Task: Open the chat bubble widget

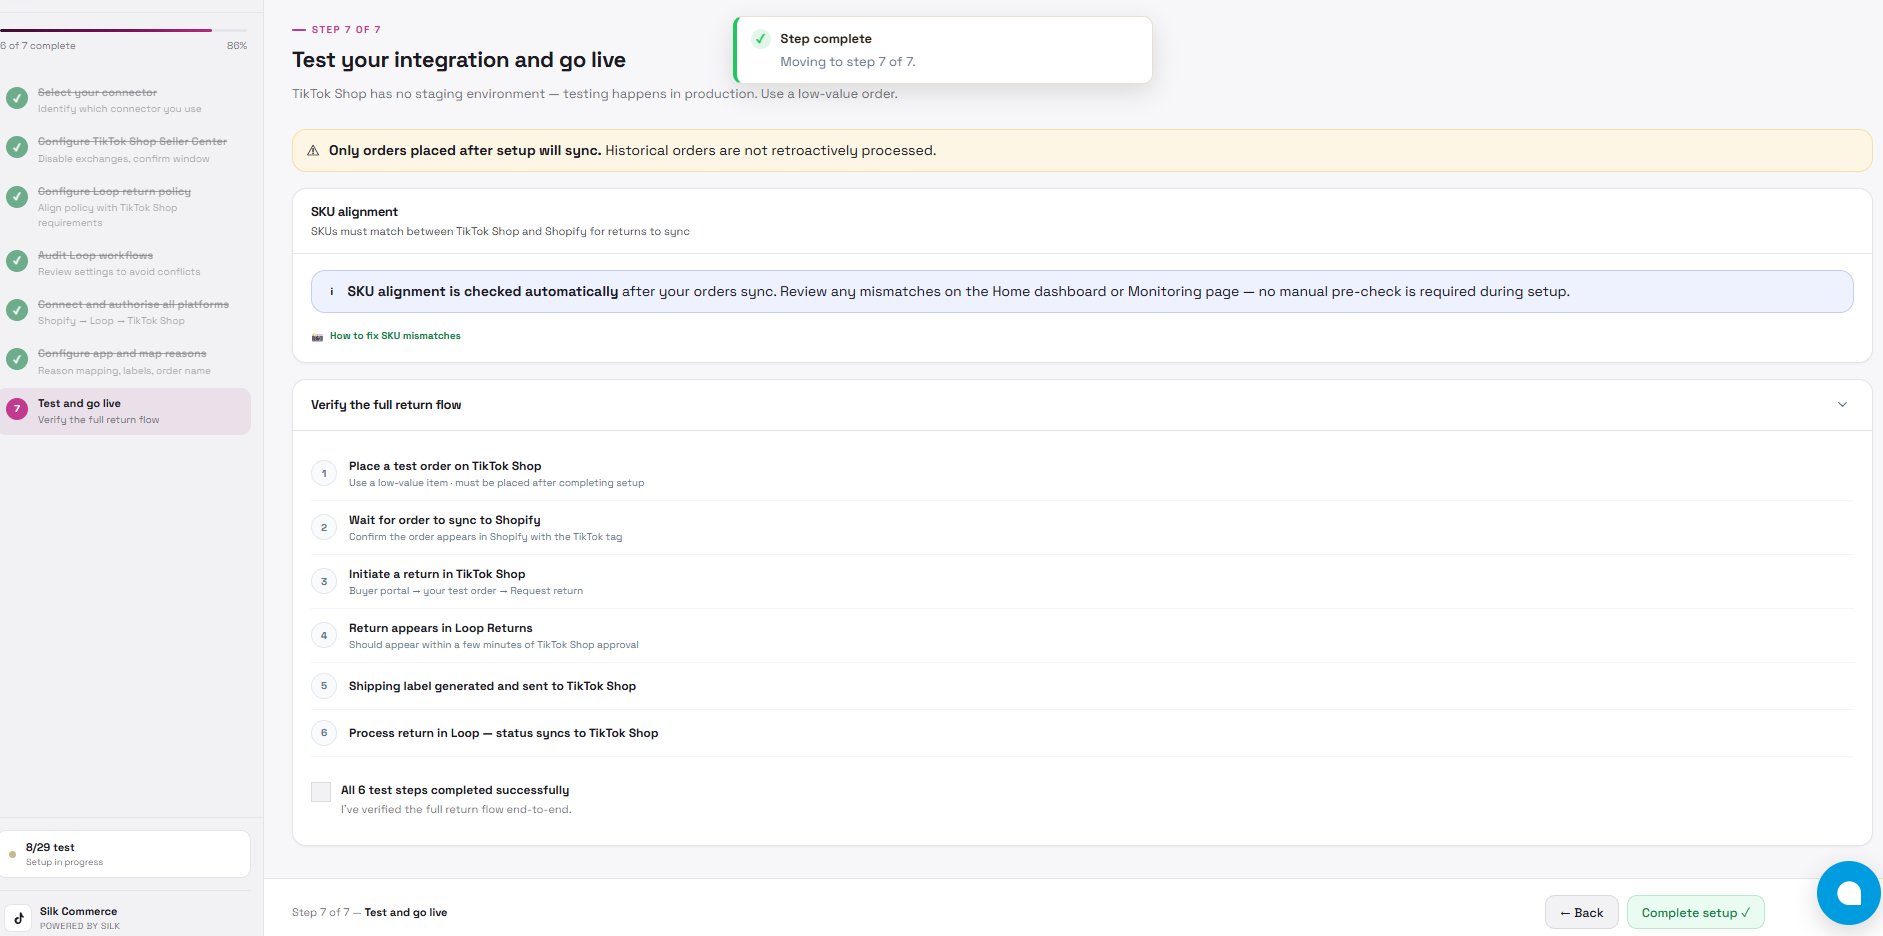Action: [1849, 893]
